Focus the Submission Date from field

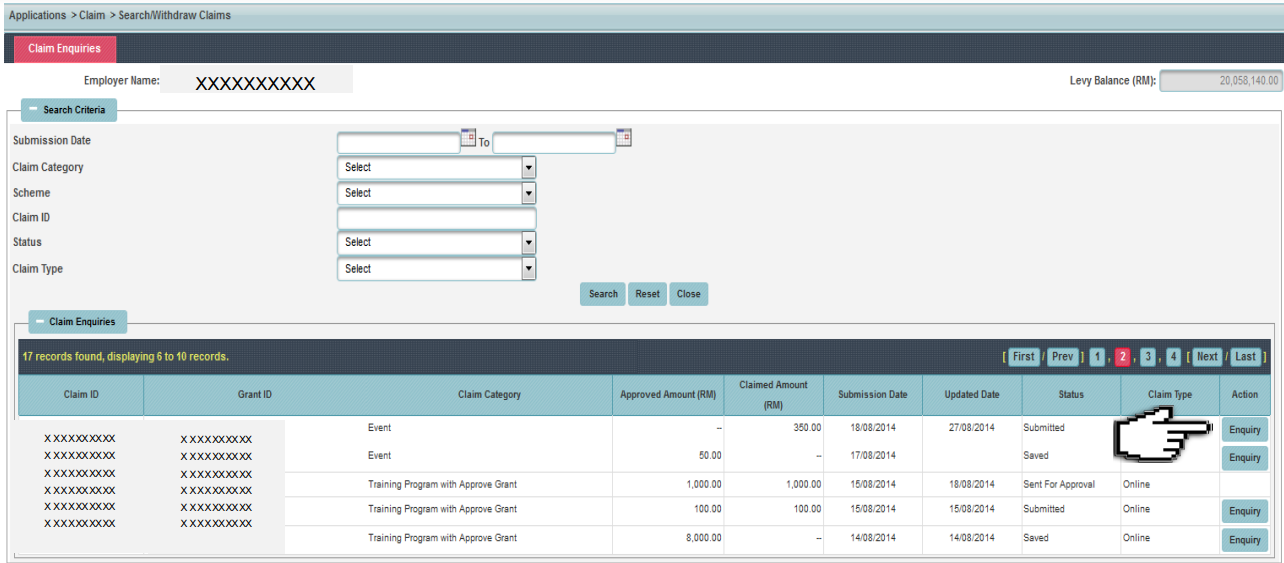tap(398, 143)
